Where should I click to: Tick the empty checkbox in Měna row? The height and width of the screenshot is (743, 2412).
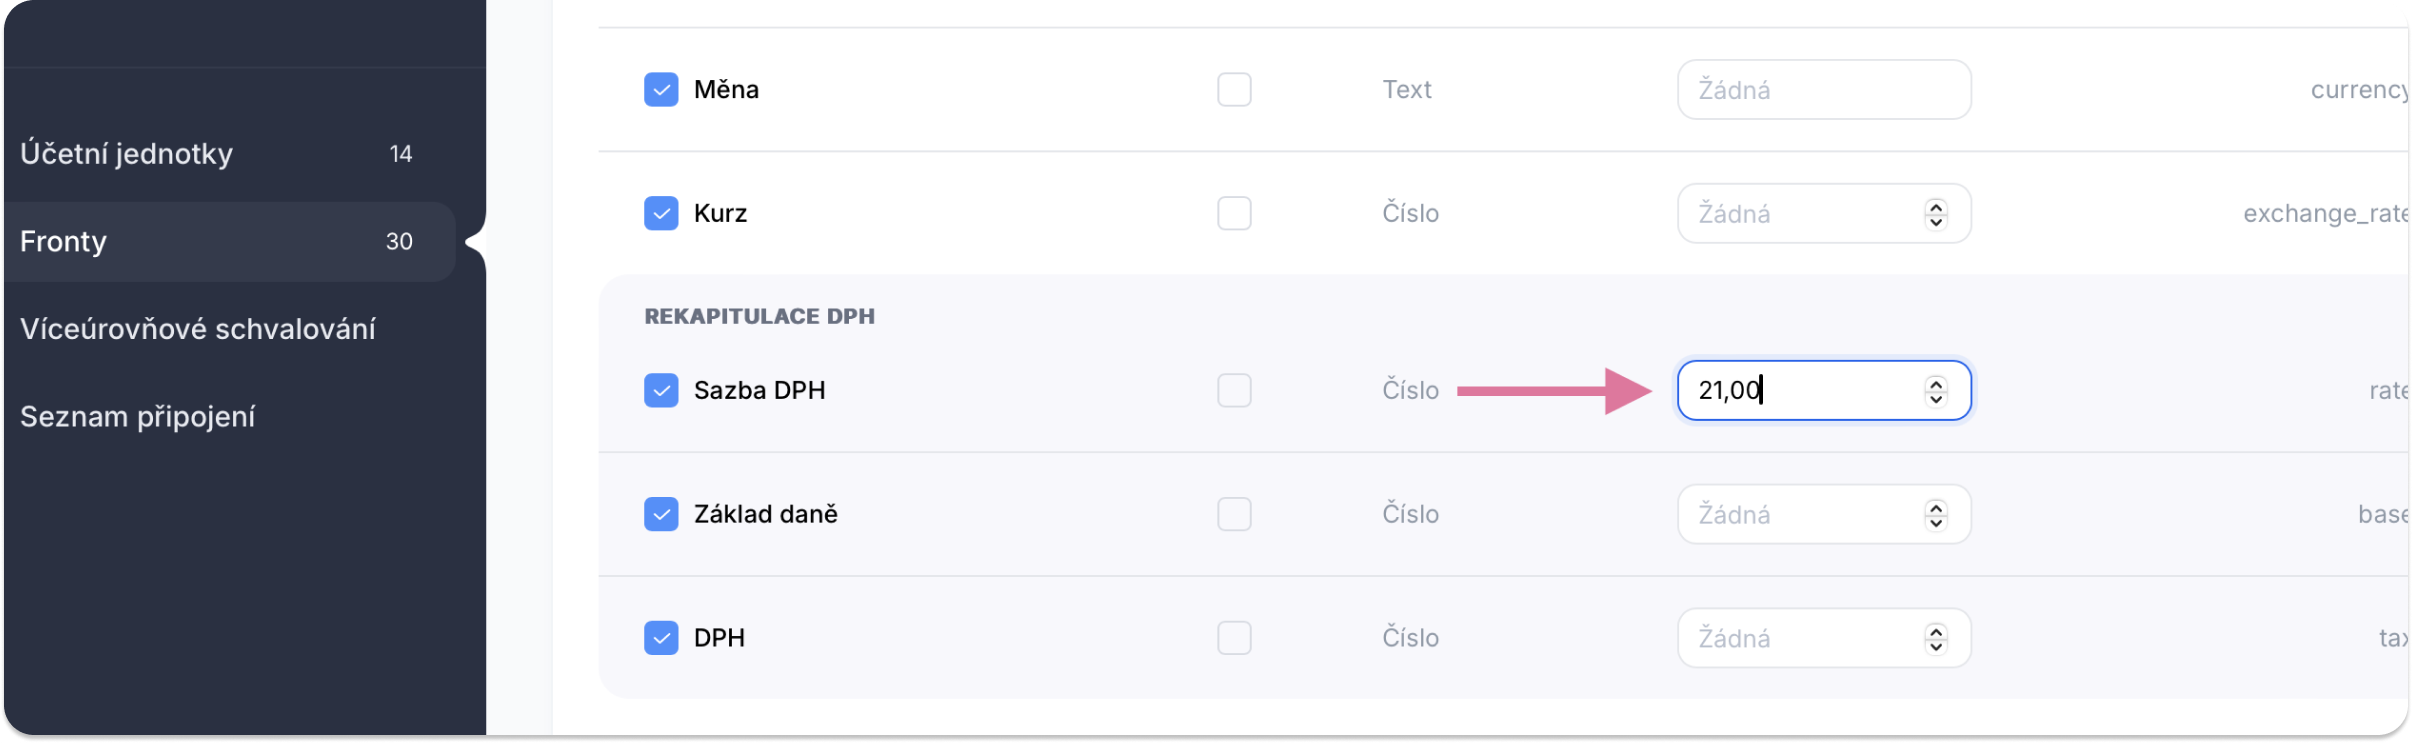pyautogui.click(x=1234, y=90)
